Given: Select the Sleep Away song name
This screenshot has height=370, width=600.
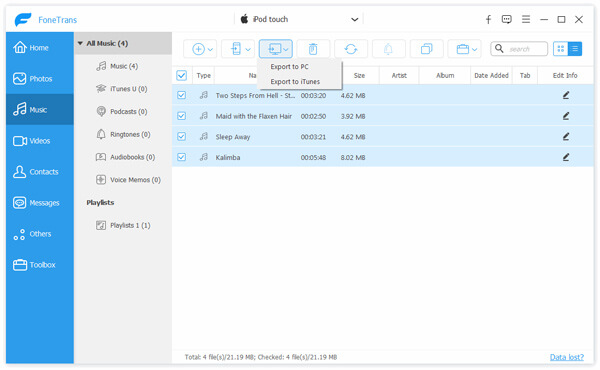Looking at the screenshot, I should tap(233, 137).
